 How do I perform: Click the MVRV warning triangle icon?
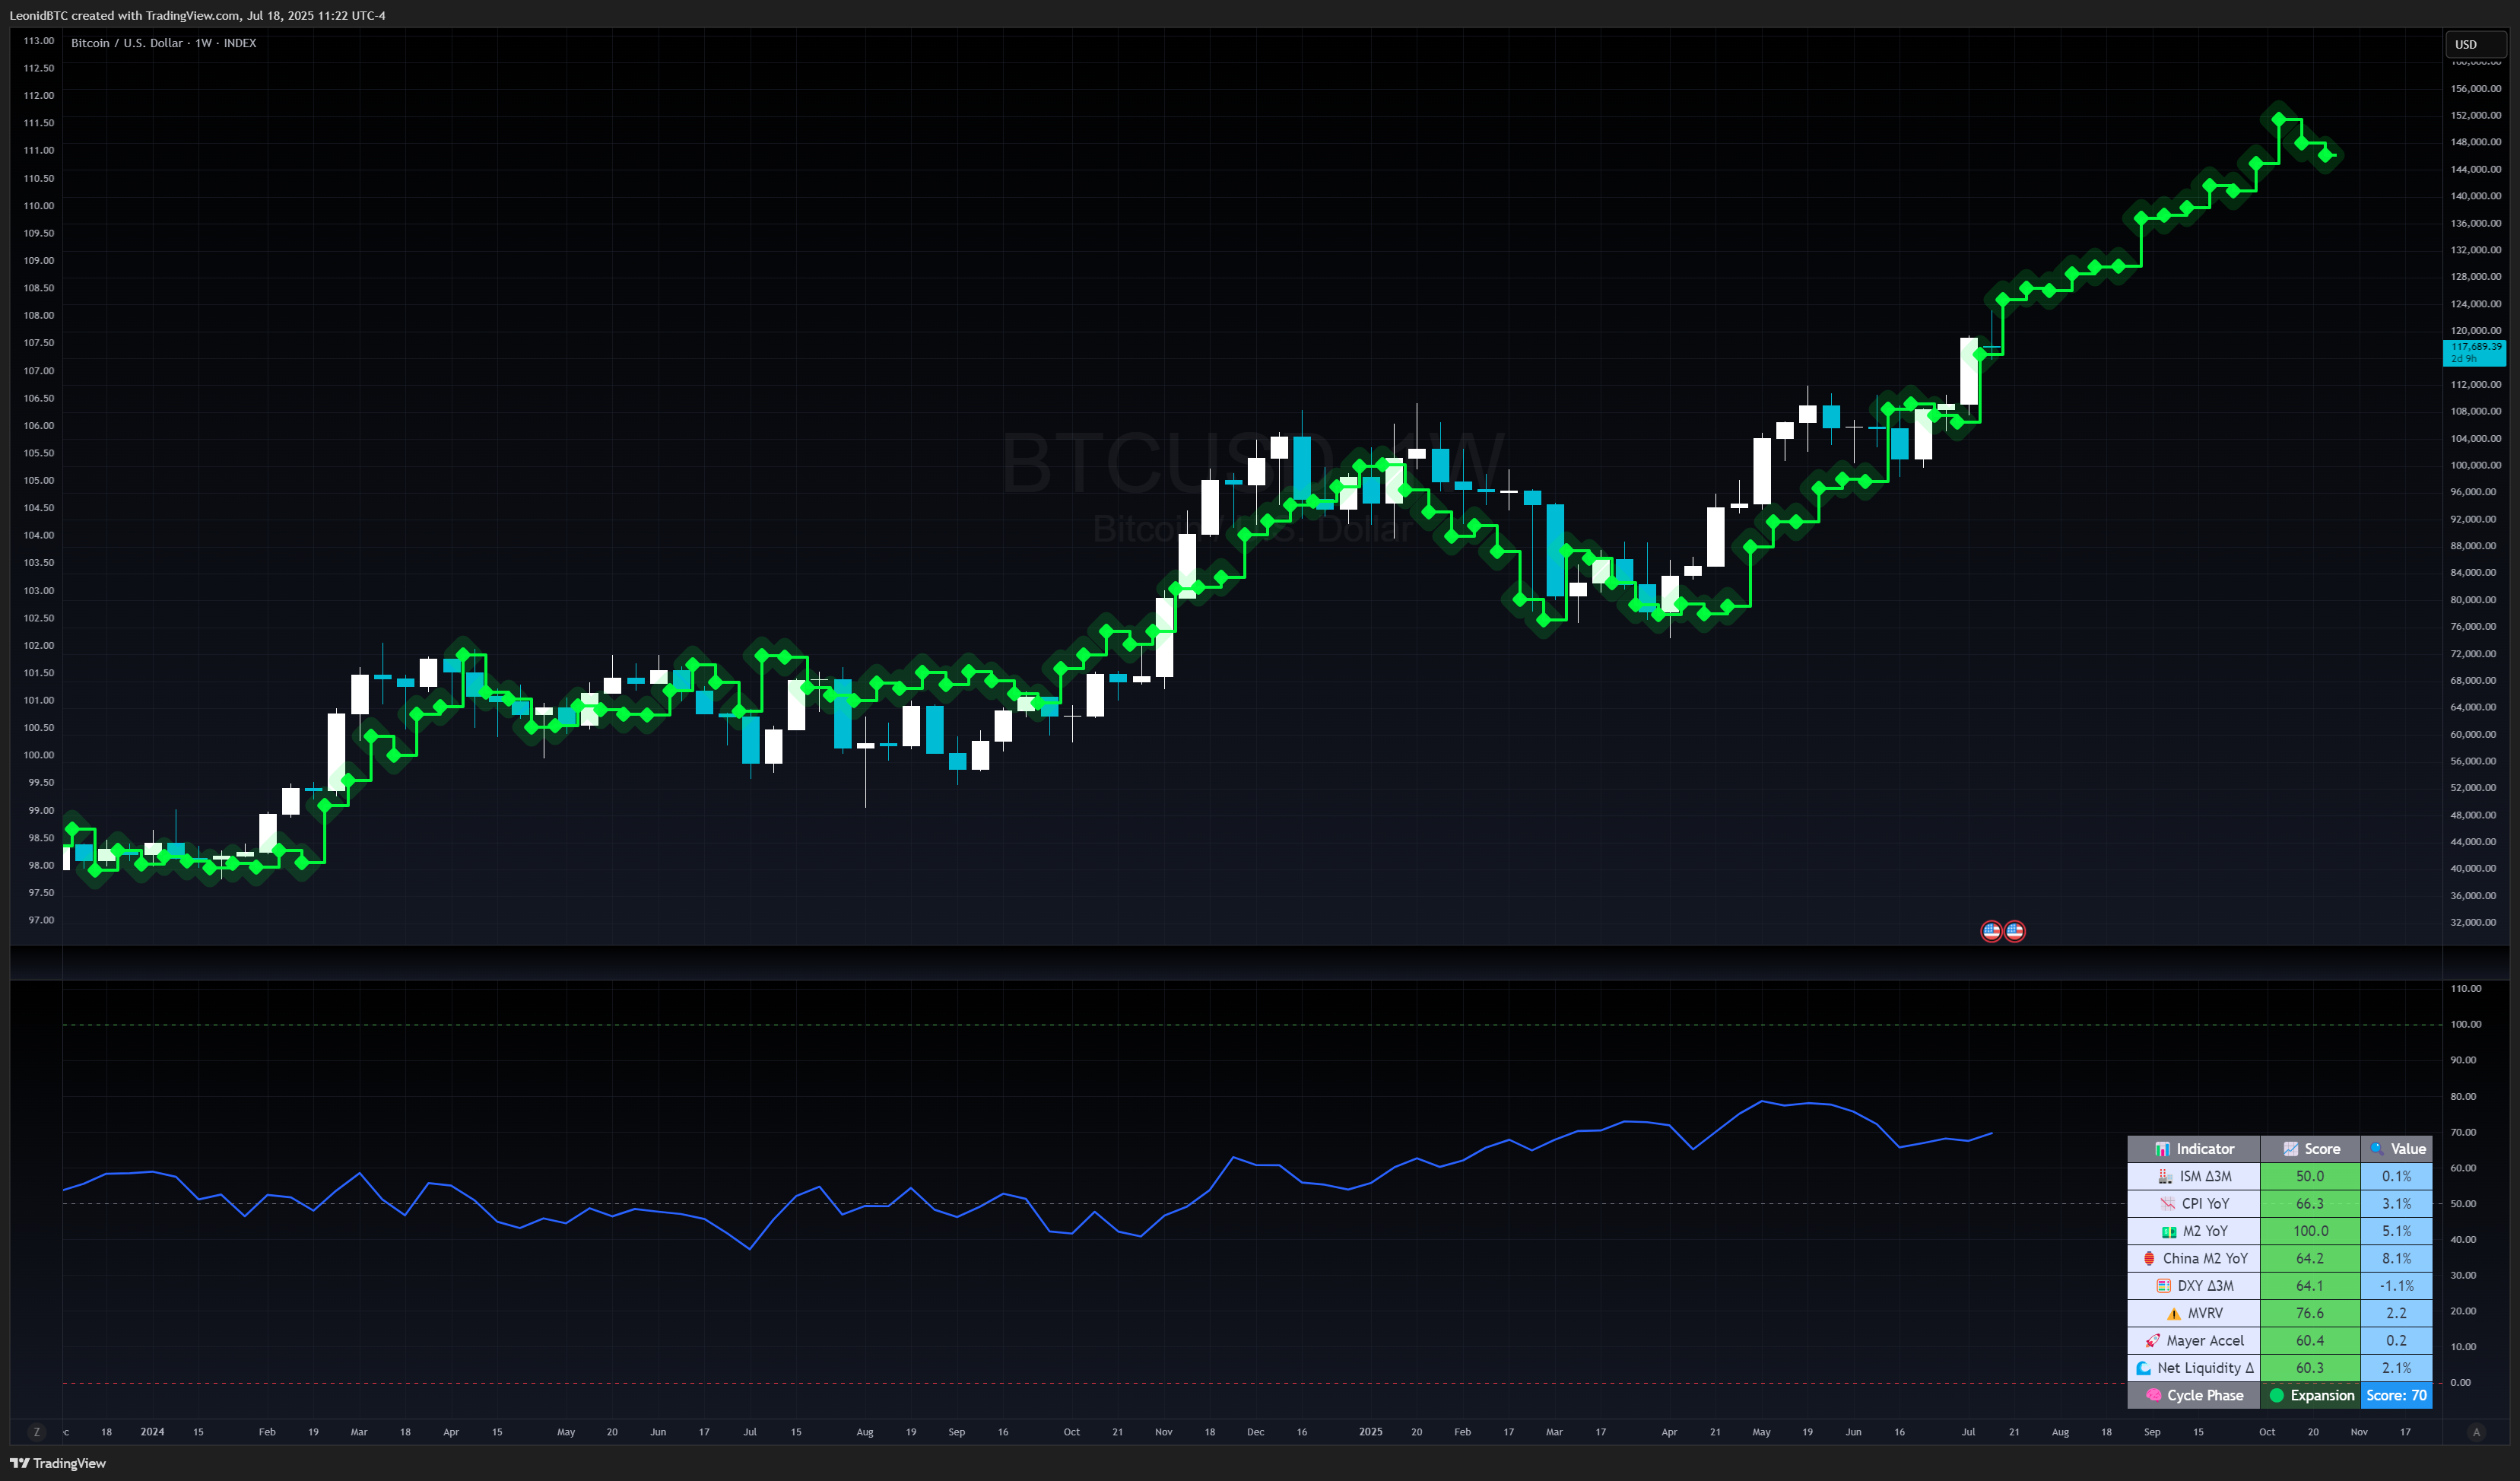tap(2173, 1314)
